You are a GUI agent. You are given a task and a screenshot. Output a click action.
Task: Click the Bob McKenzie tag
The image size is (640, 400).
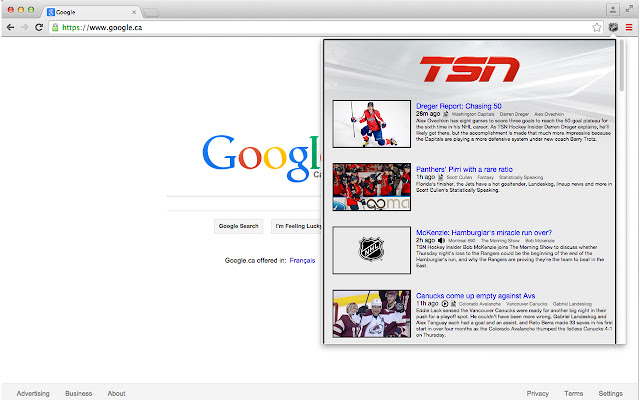pyautogui.click(x=540, y=241)
